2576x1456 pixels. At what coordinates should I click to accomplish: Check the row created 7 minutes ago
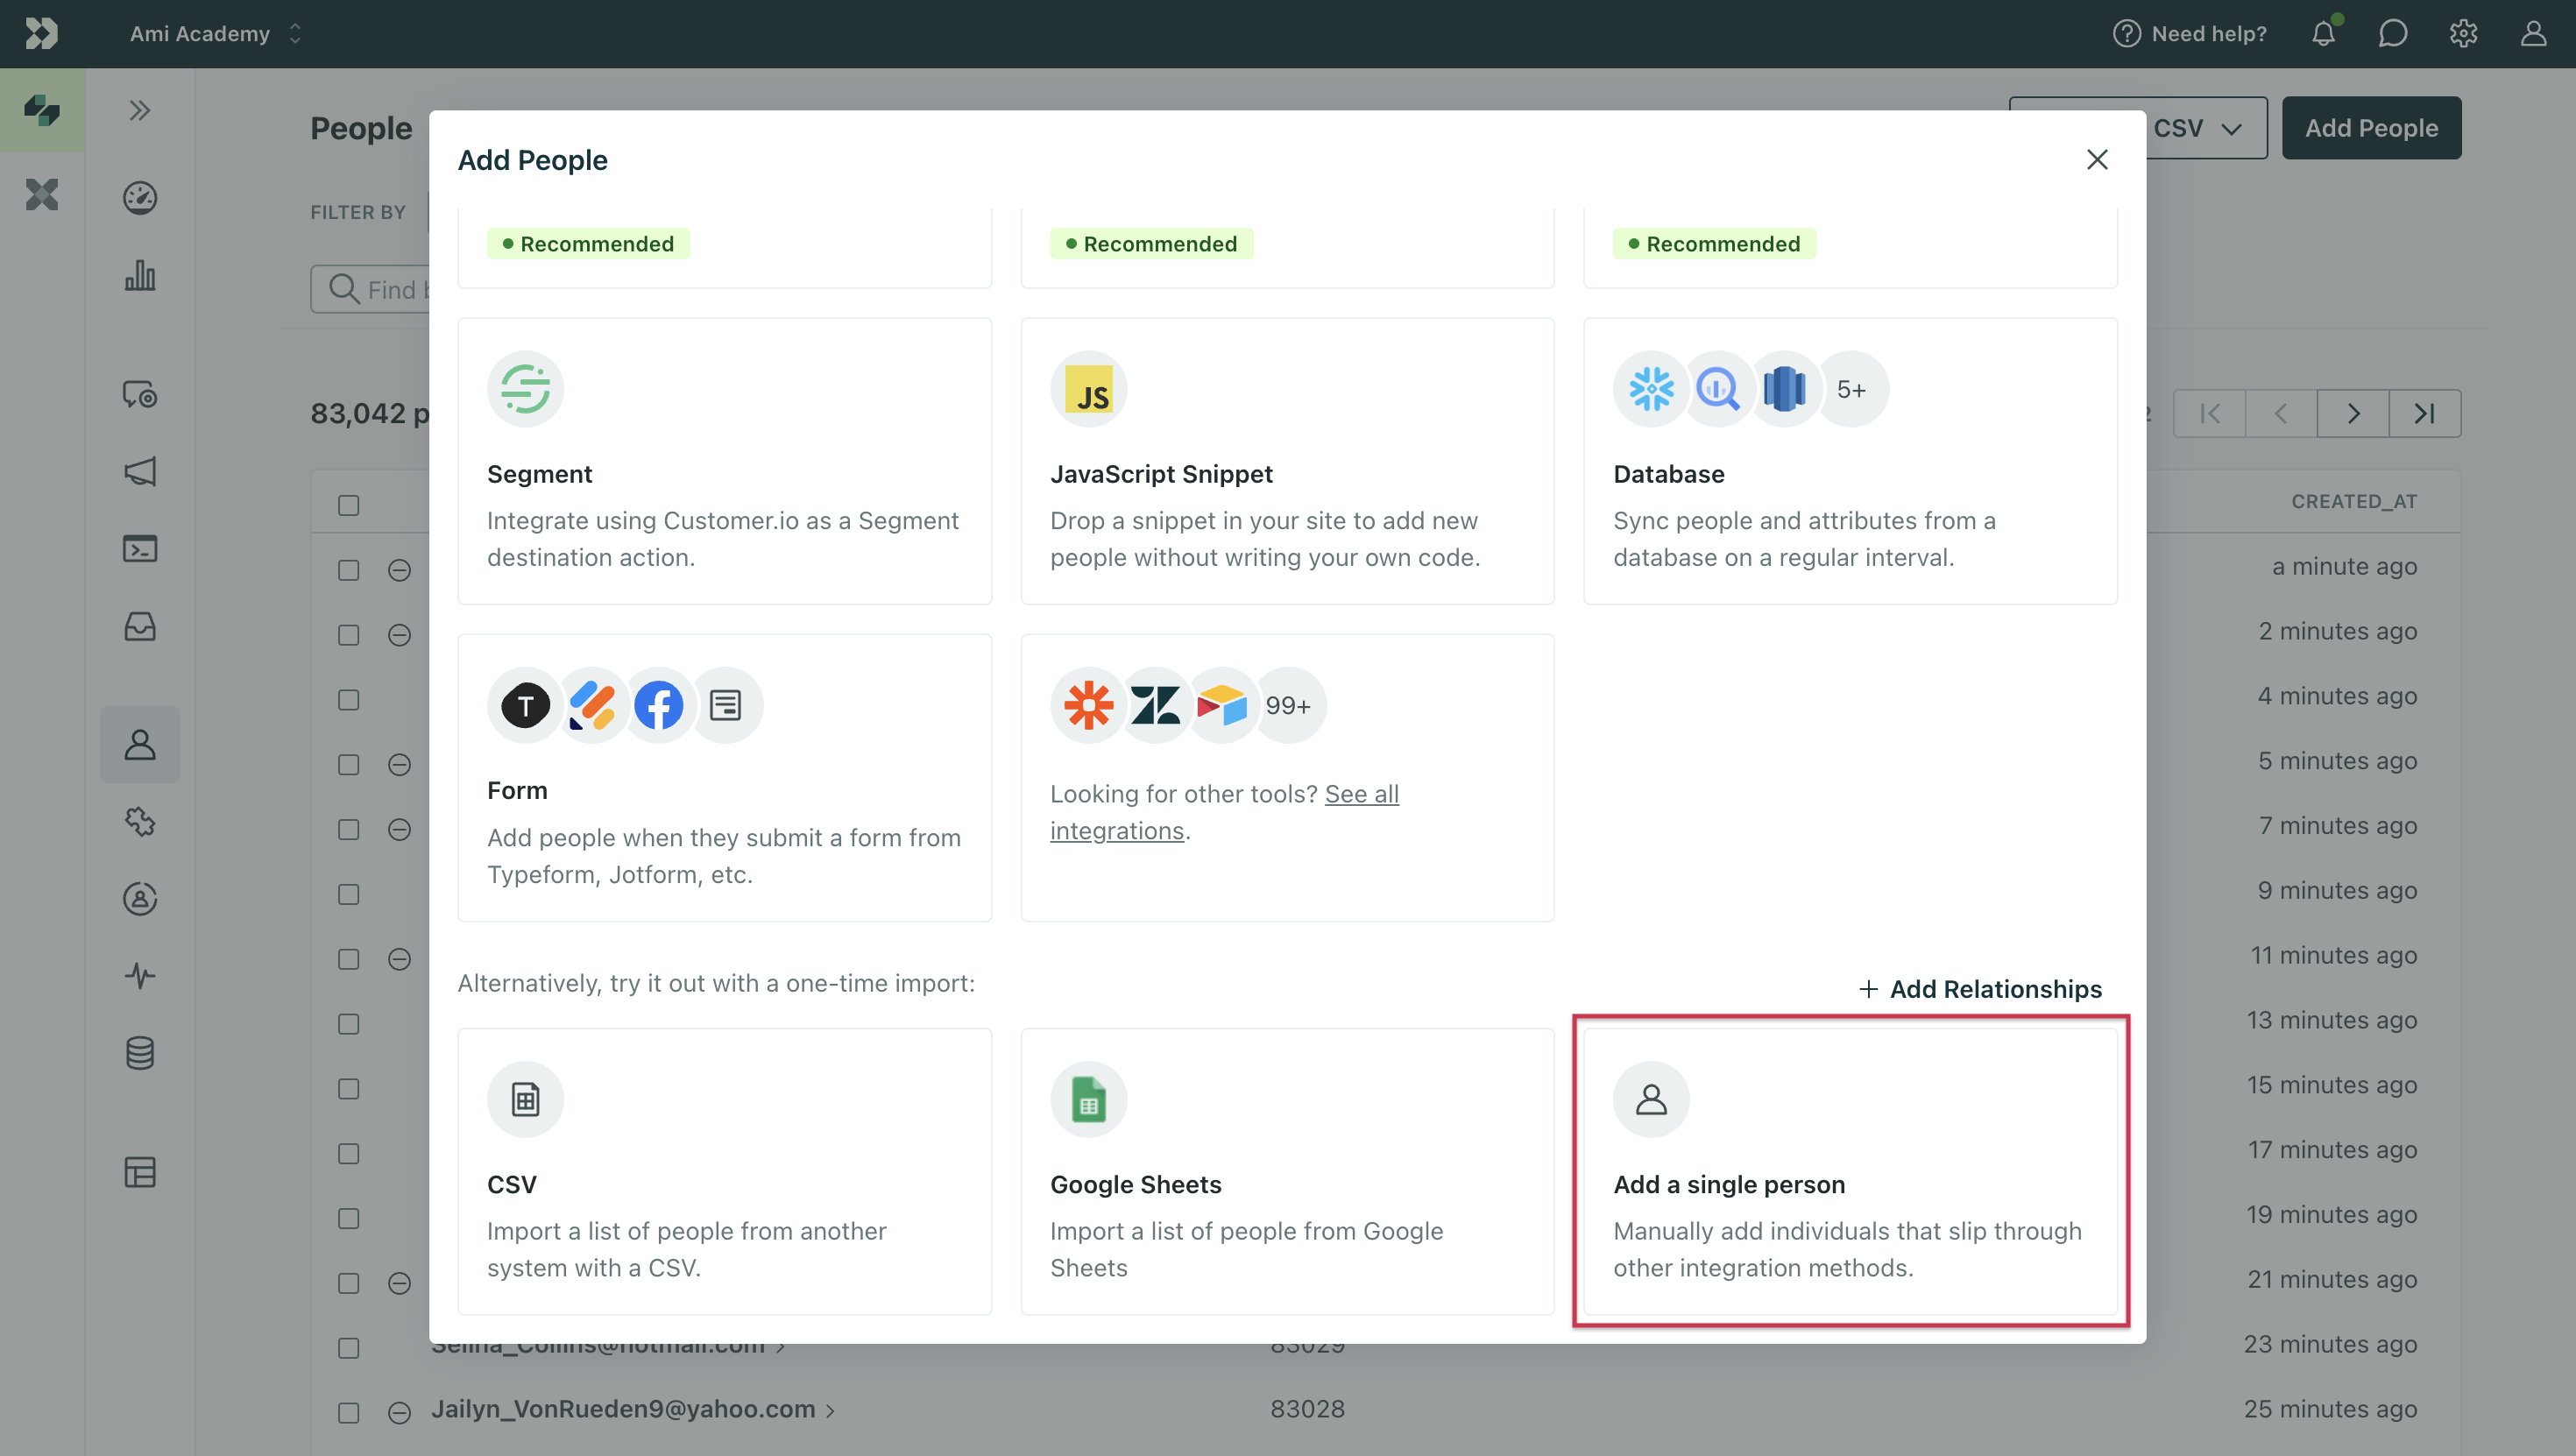(348, 830)
